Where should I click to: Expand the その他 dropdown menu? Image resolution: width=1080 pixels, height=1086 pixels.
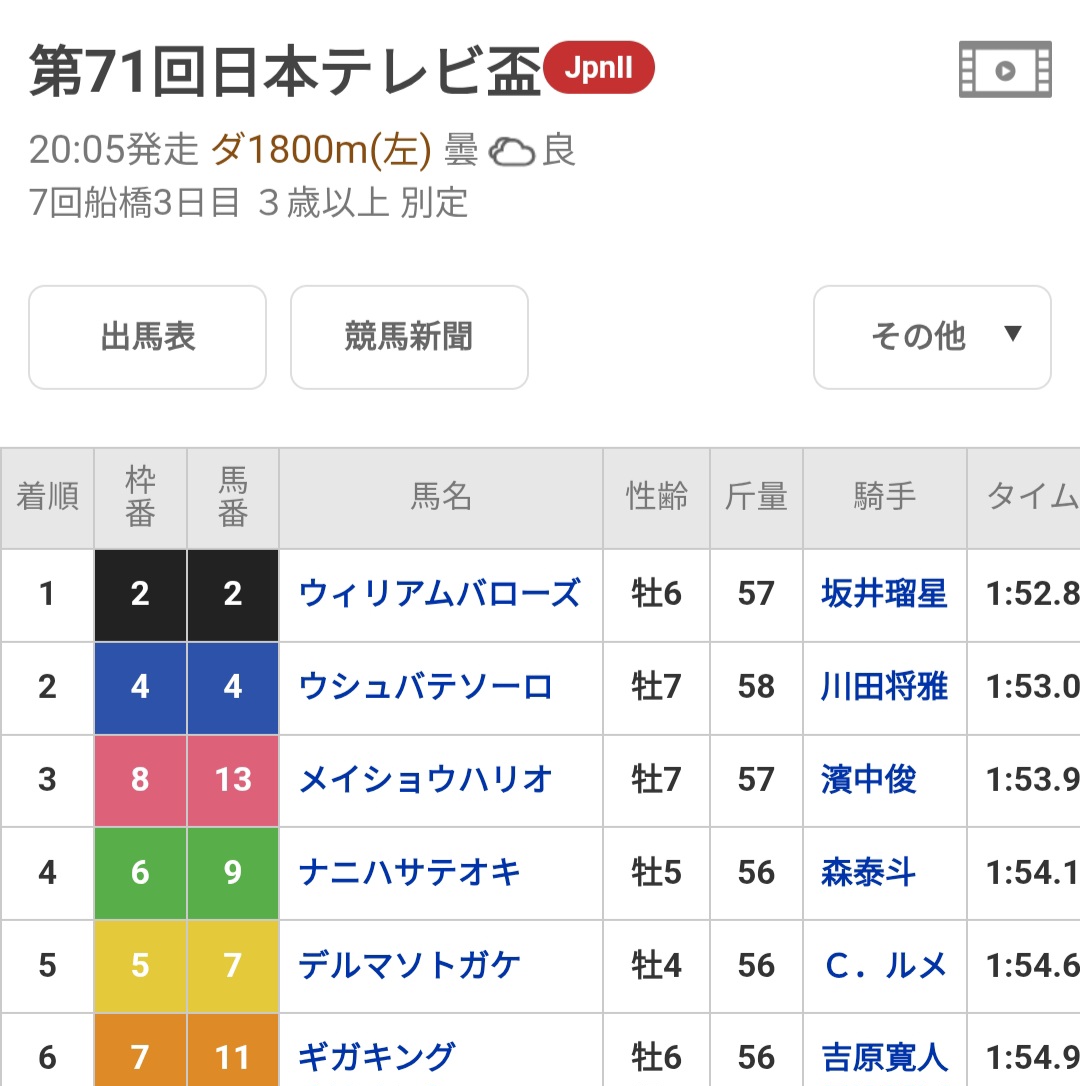tap(931, 337)
